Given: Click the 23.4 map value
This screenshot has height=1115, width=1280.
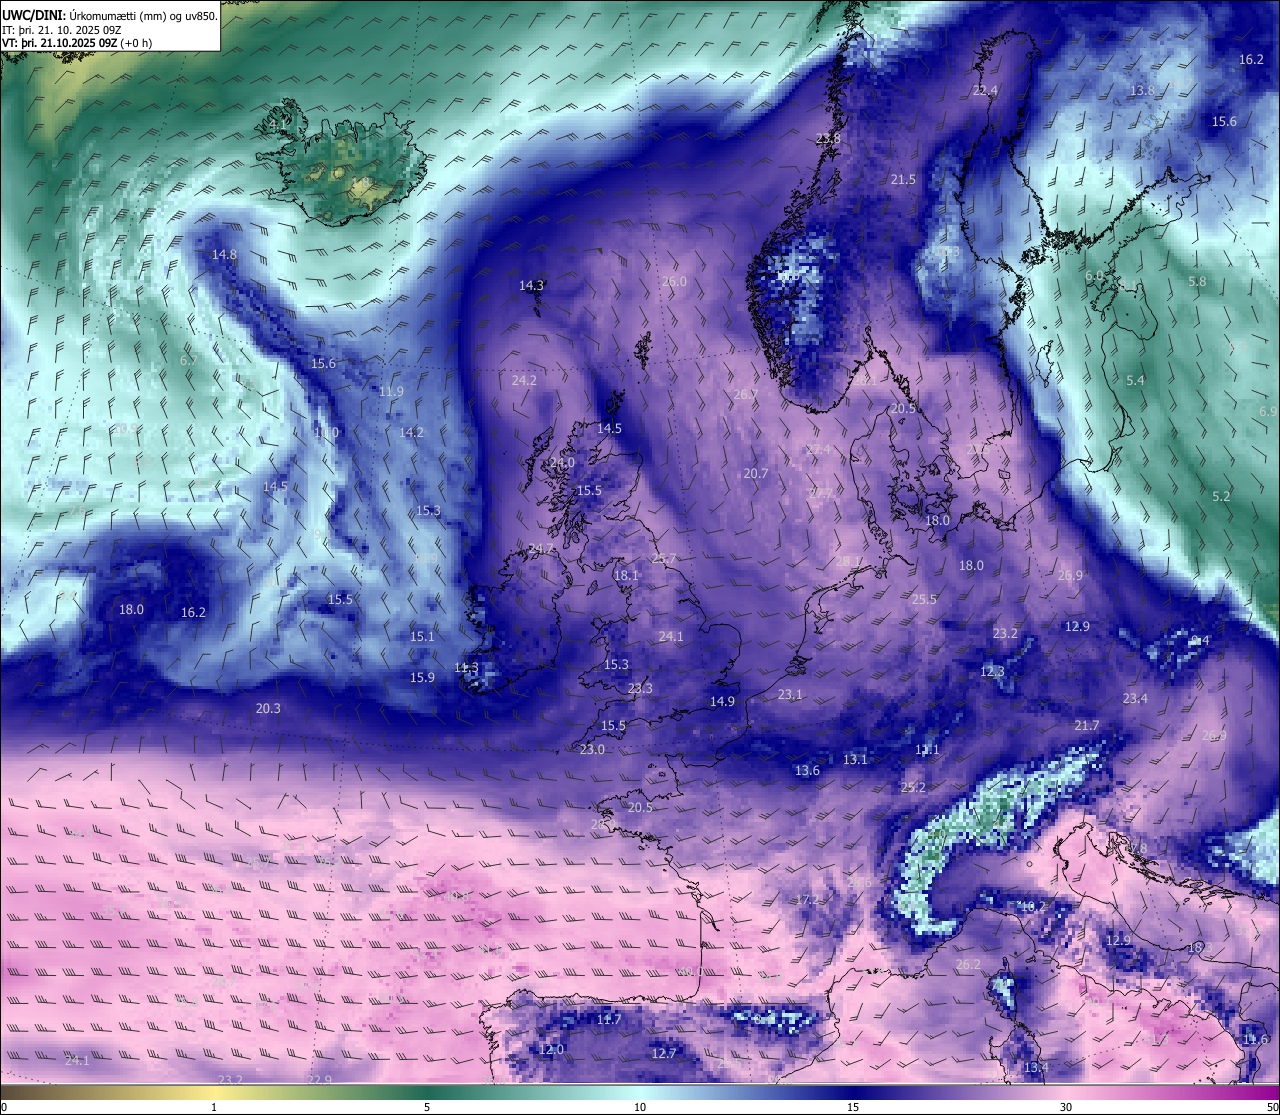Looking at the screenshot, I should [1135, 698].
